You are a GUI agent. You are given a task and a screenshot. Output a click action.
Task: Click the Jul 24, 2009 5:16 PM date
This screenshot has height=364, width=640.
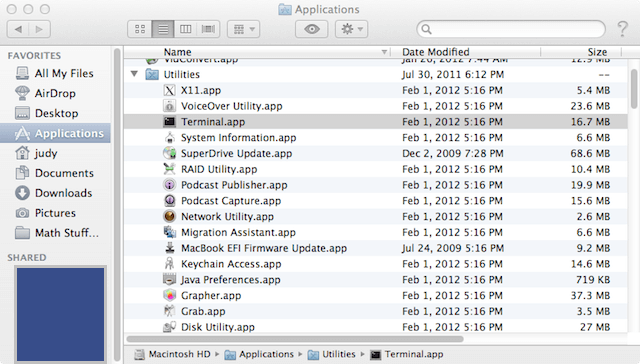pos(453,248)
